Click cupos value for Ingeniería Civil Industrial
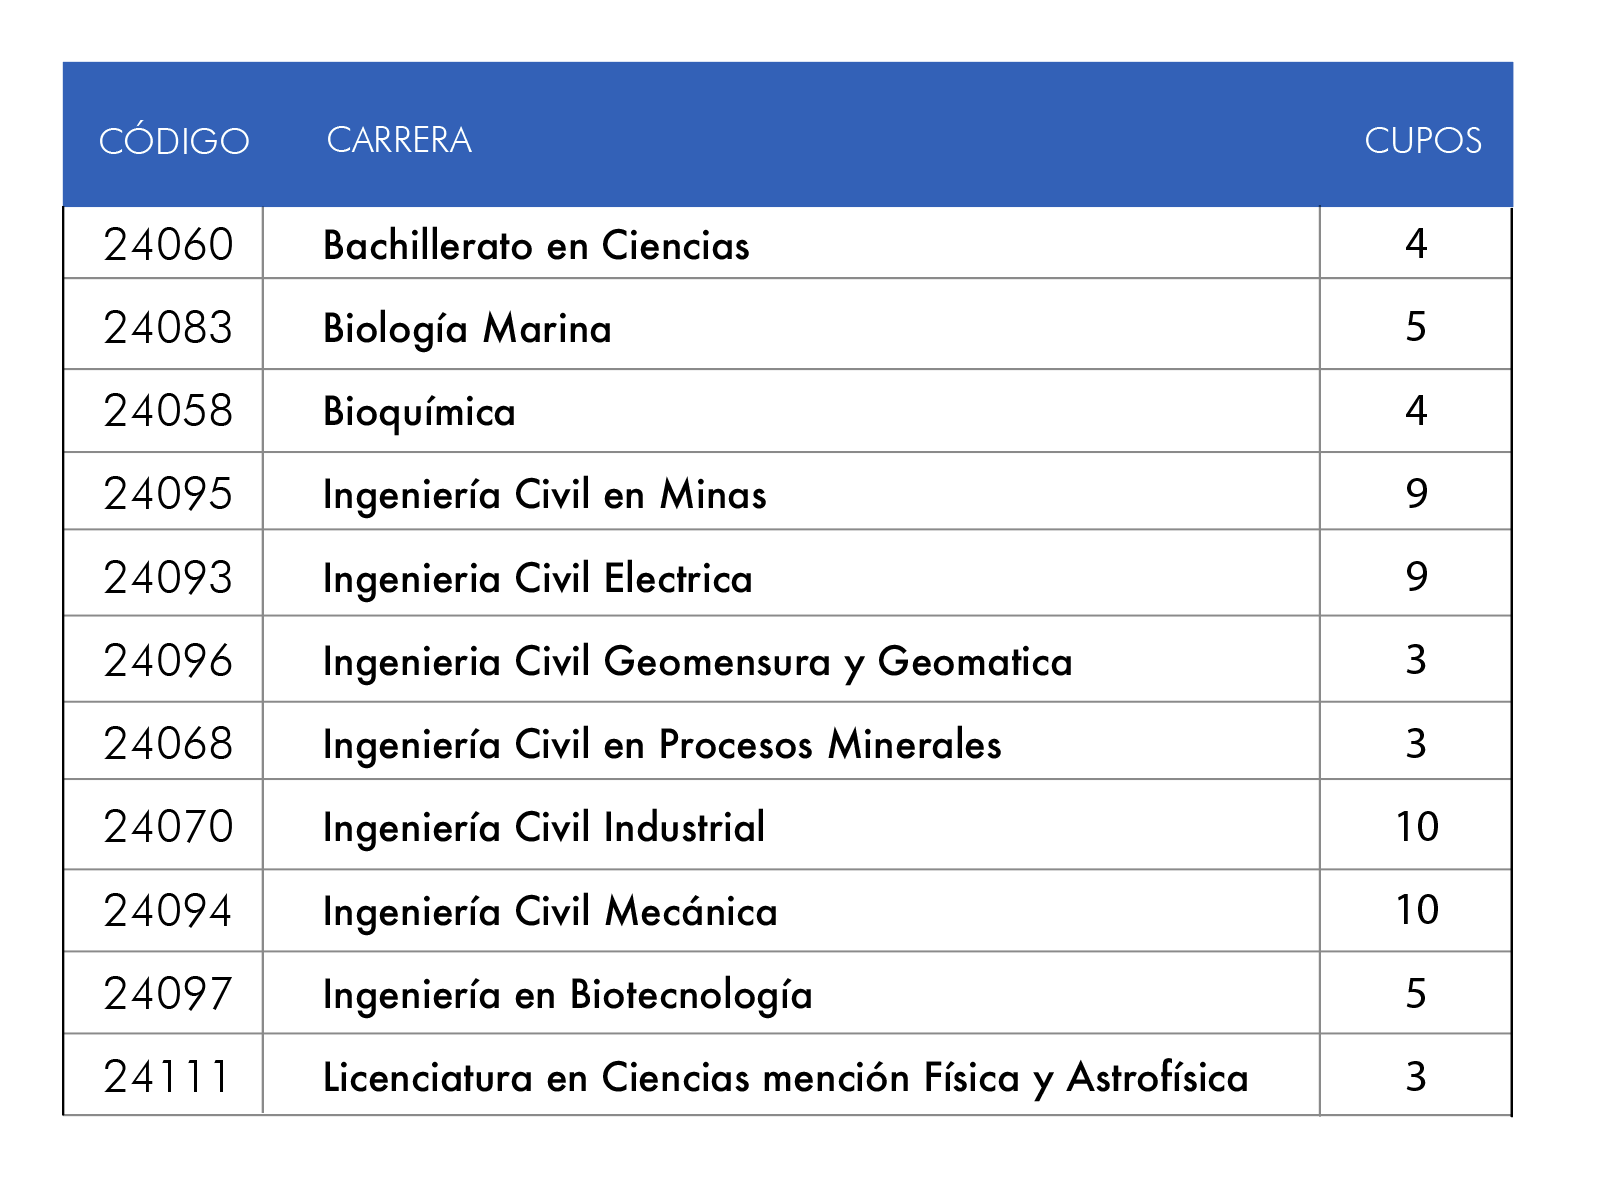Screen dimensions: 1614x1204 (x=1417, y=827)
